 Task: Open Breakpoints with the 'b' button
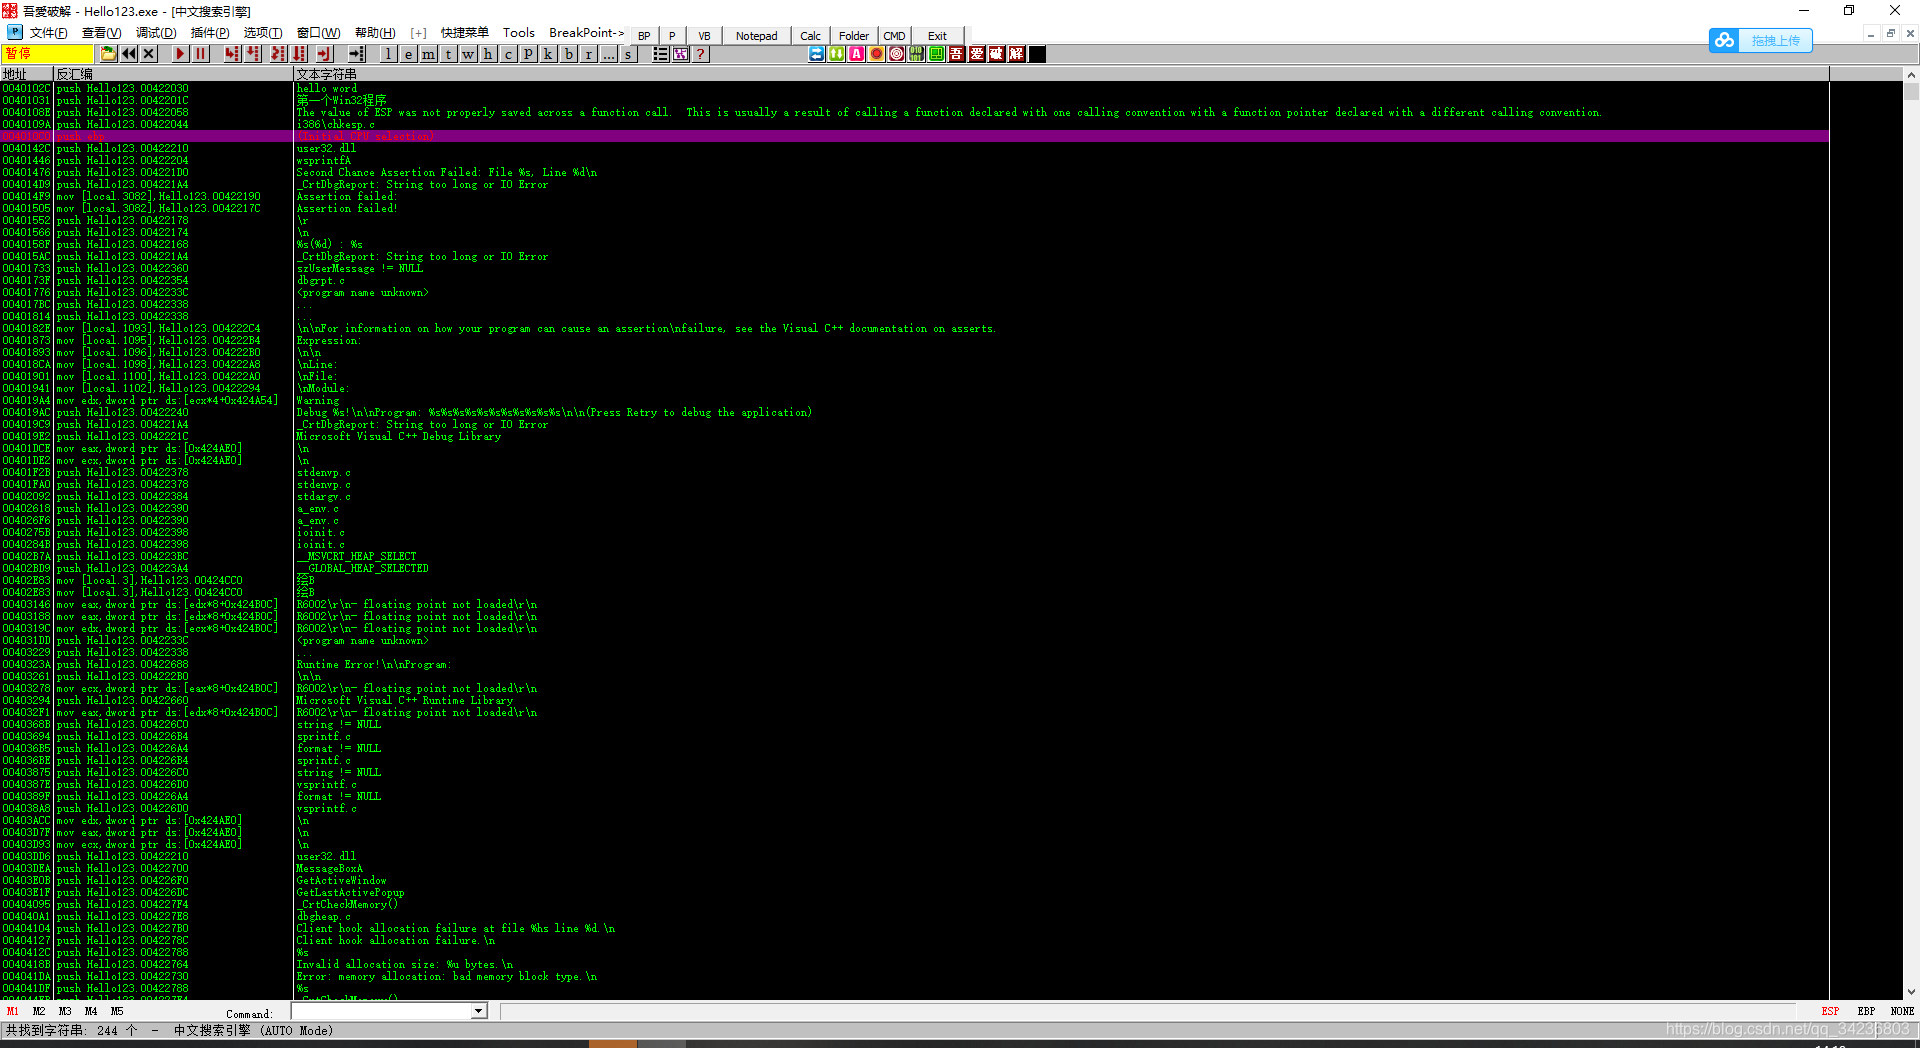[569, 54]
